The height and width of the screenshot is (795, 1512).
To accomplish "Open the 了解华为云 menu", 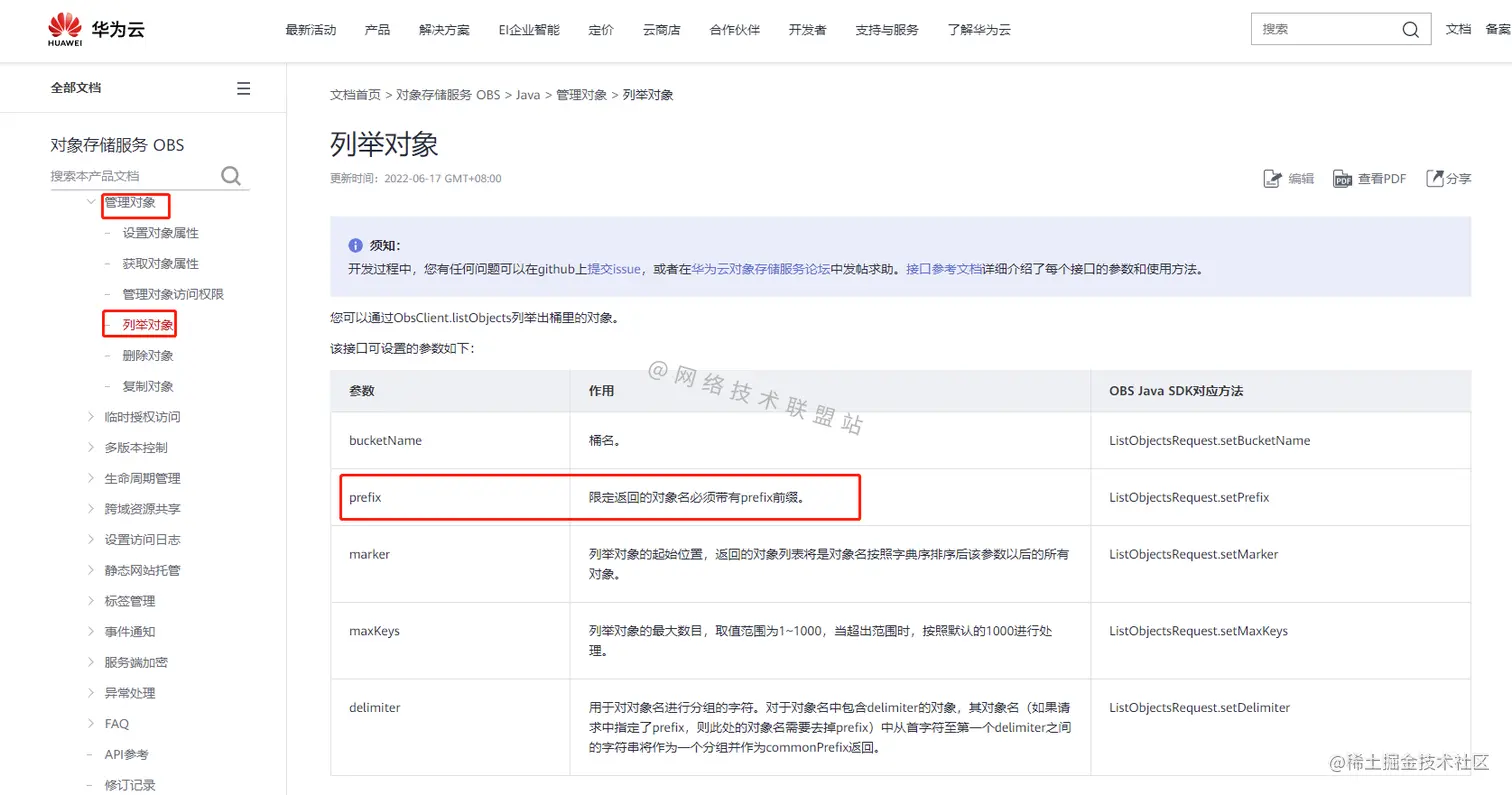I will tap(979, 30).
